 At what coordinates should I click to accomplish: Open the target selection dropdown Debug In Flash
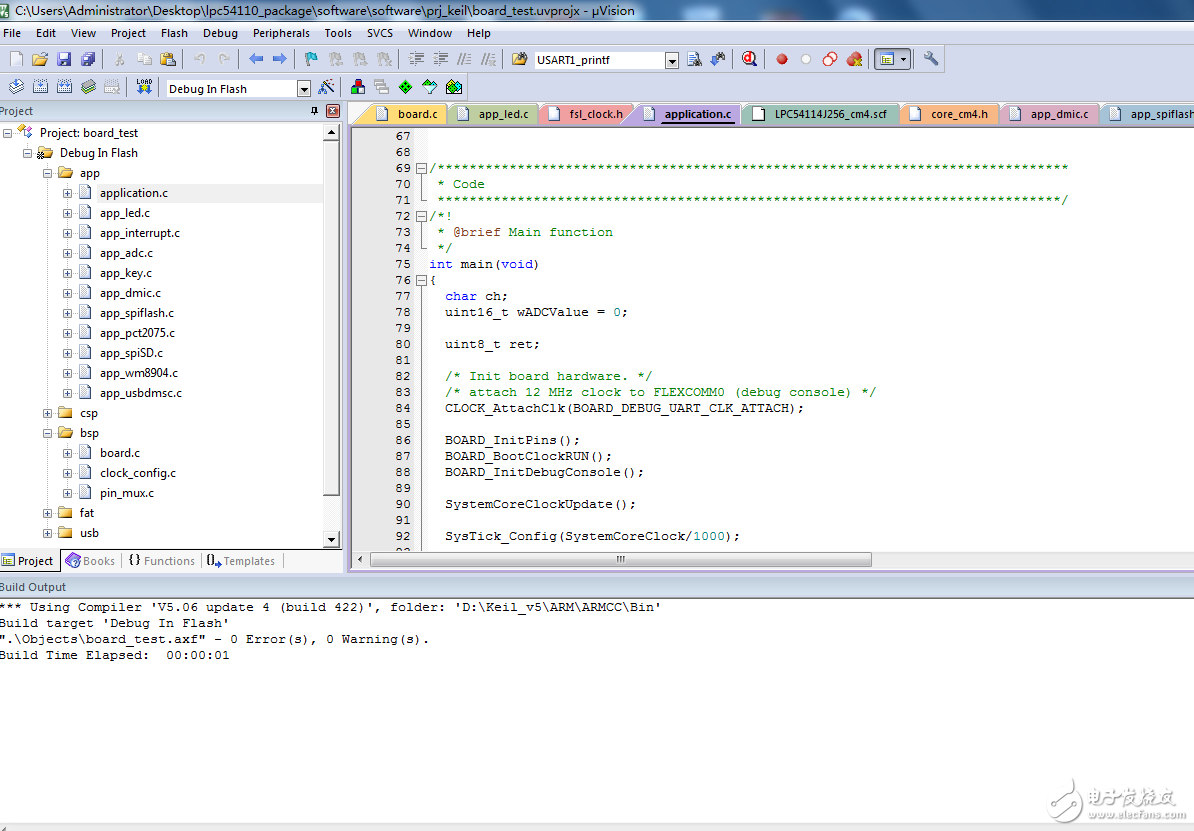(304, 89)
